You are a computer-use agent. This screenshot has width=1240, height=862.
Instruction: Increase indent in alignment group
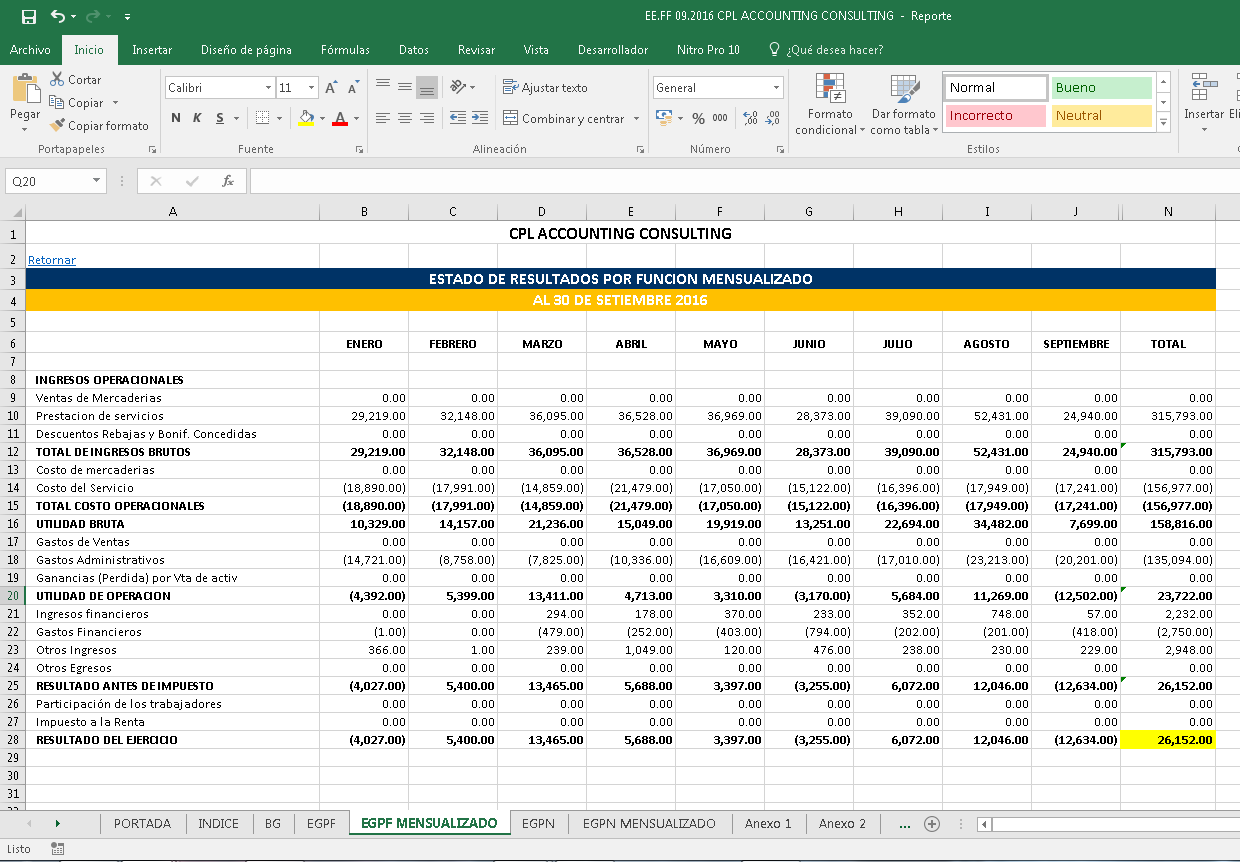[480, 118]
